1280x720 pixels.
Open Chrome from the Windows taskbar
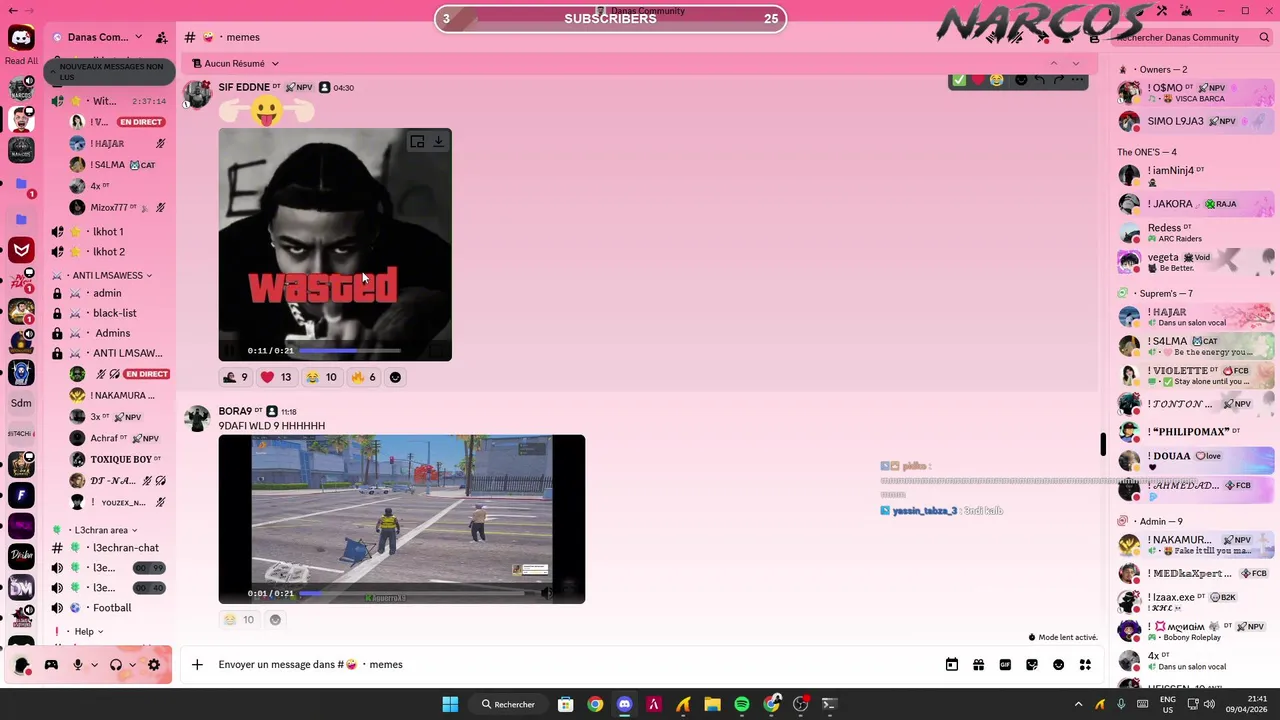coord(595,704)
